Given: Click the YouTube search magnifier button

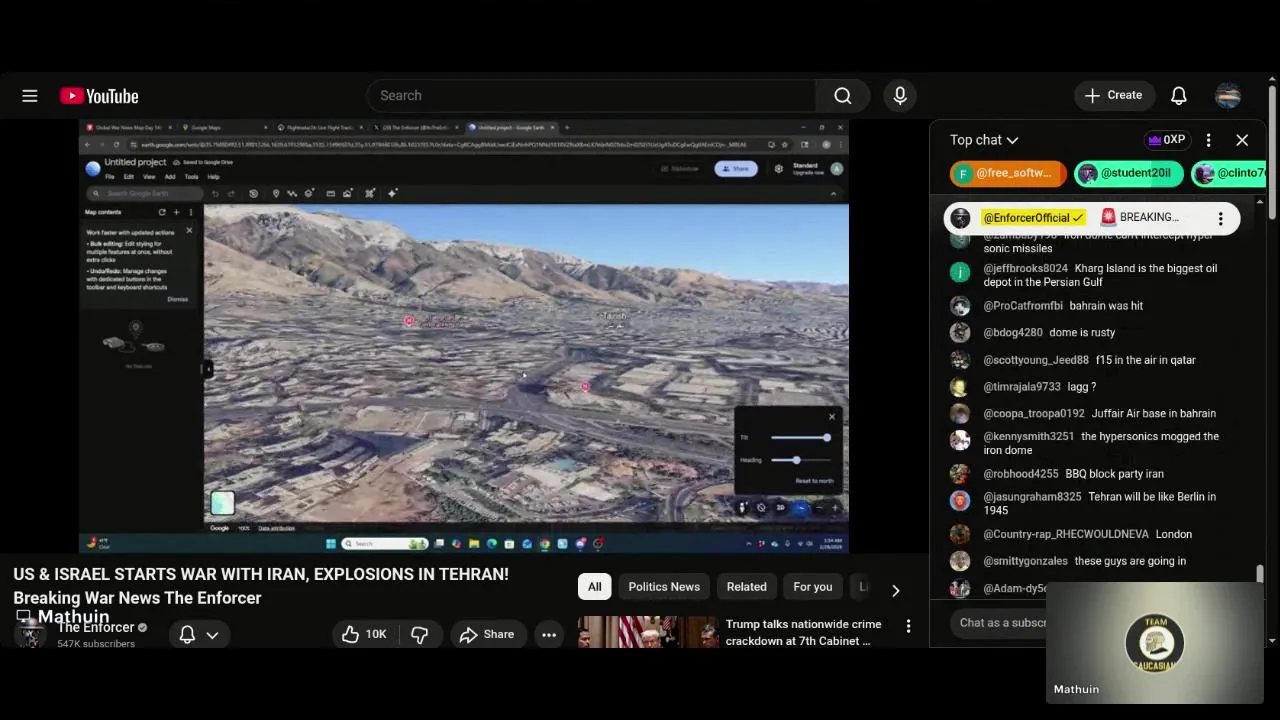Looking at the screenshot, I should point(843,95).
